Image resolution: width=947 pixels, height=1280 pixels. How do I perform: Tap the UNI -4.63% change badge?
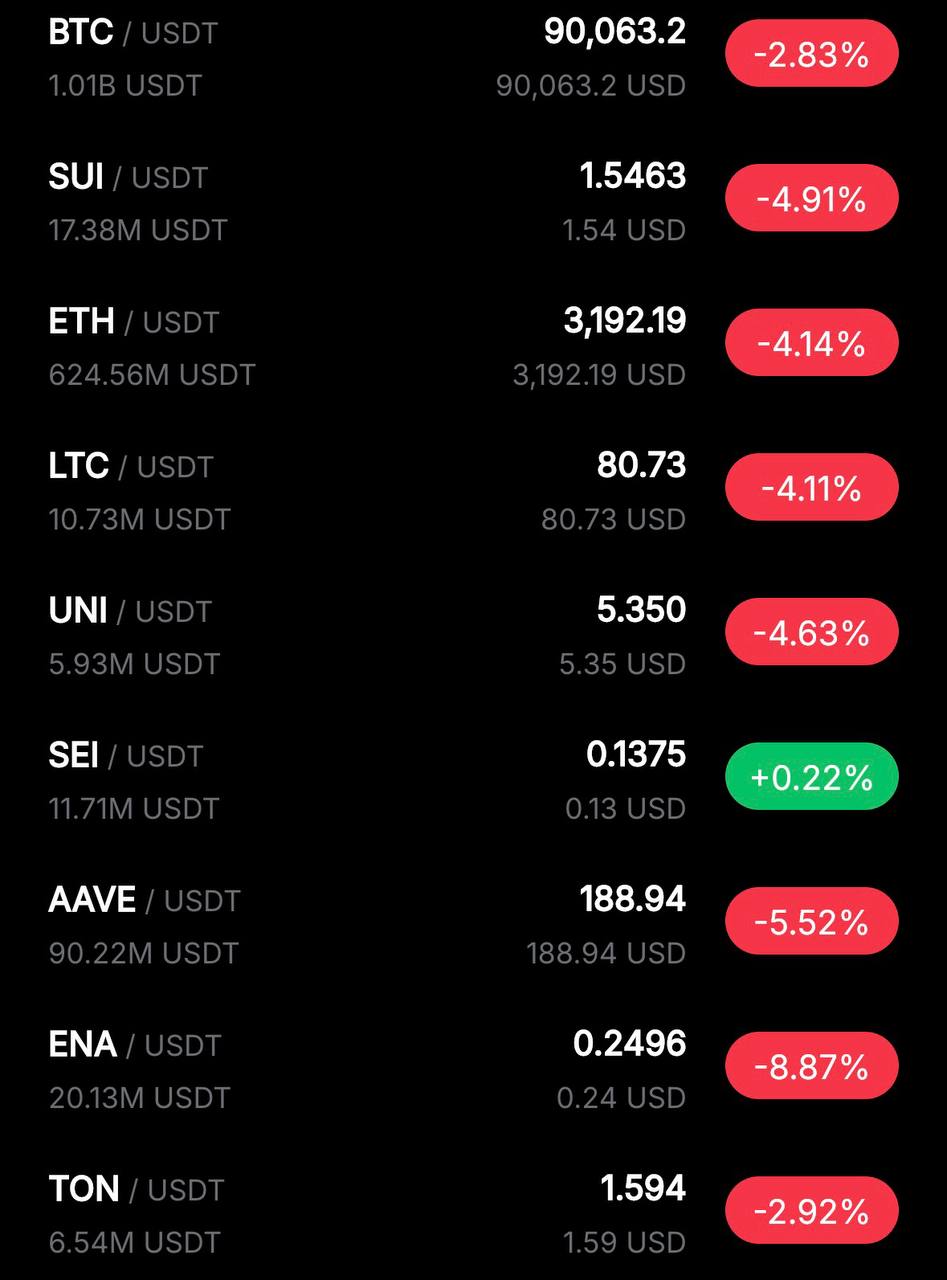click(x=811, y=632)
